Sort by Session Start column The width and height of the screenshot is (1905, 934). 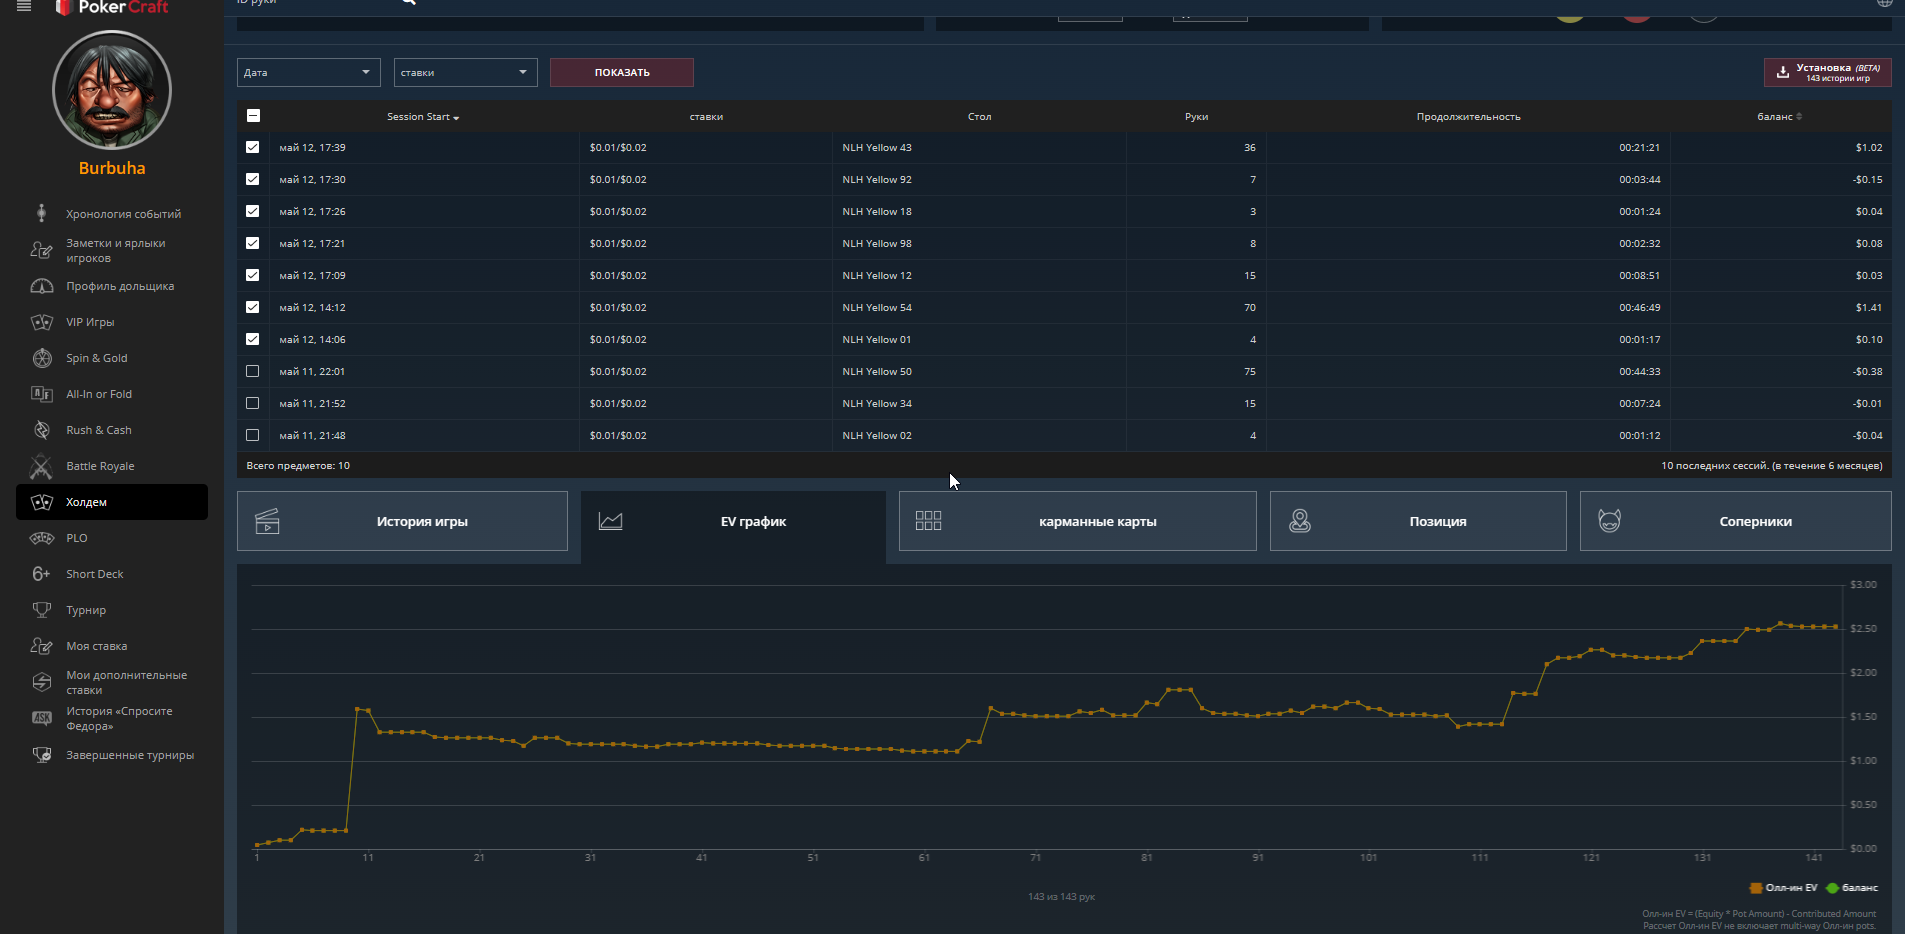(423, 117)
